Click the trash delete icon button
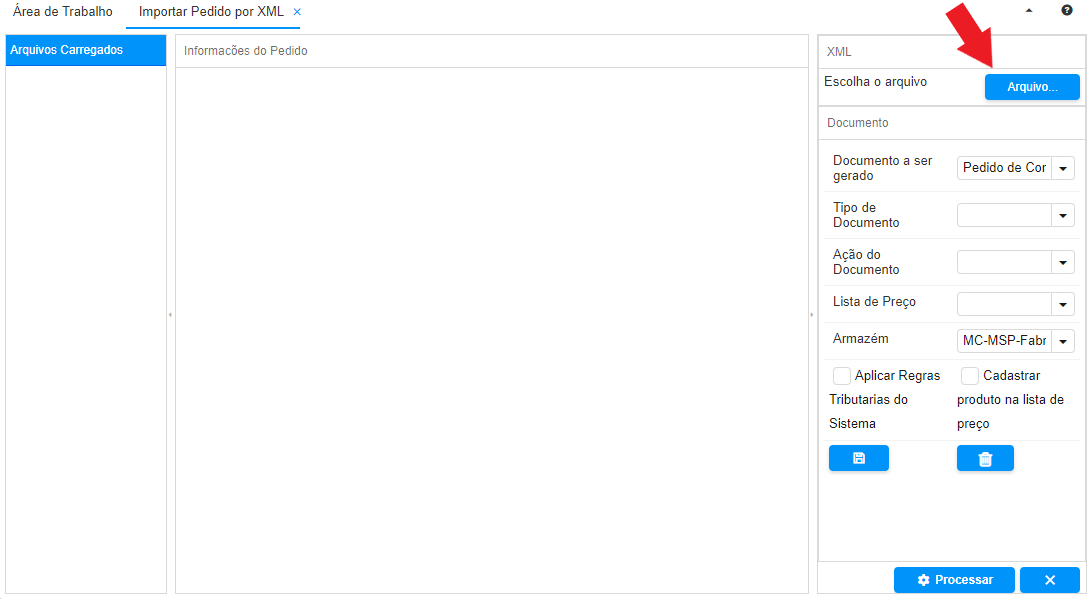The image size is (1089, 599). (x=985, y=459)
